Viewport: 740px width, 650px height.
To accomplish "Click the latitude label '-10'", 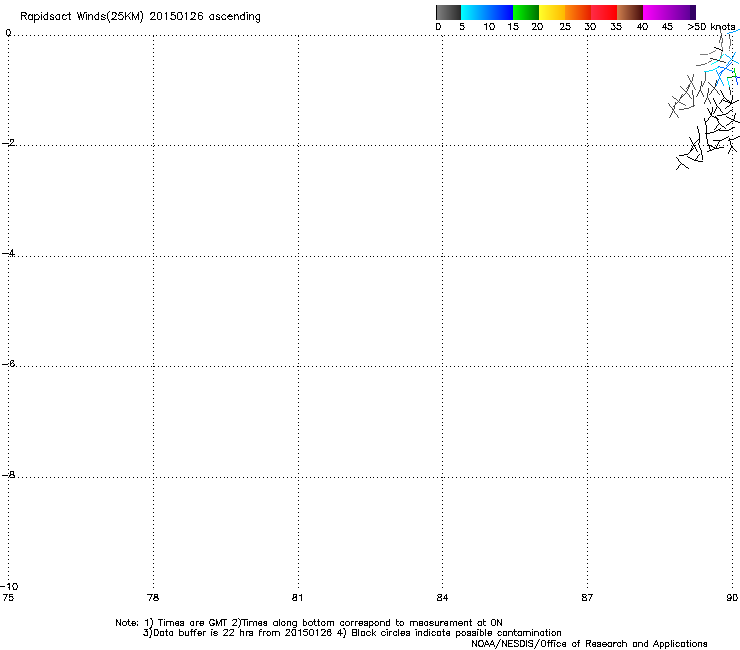I will [x=9, y=586].
